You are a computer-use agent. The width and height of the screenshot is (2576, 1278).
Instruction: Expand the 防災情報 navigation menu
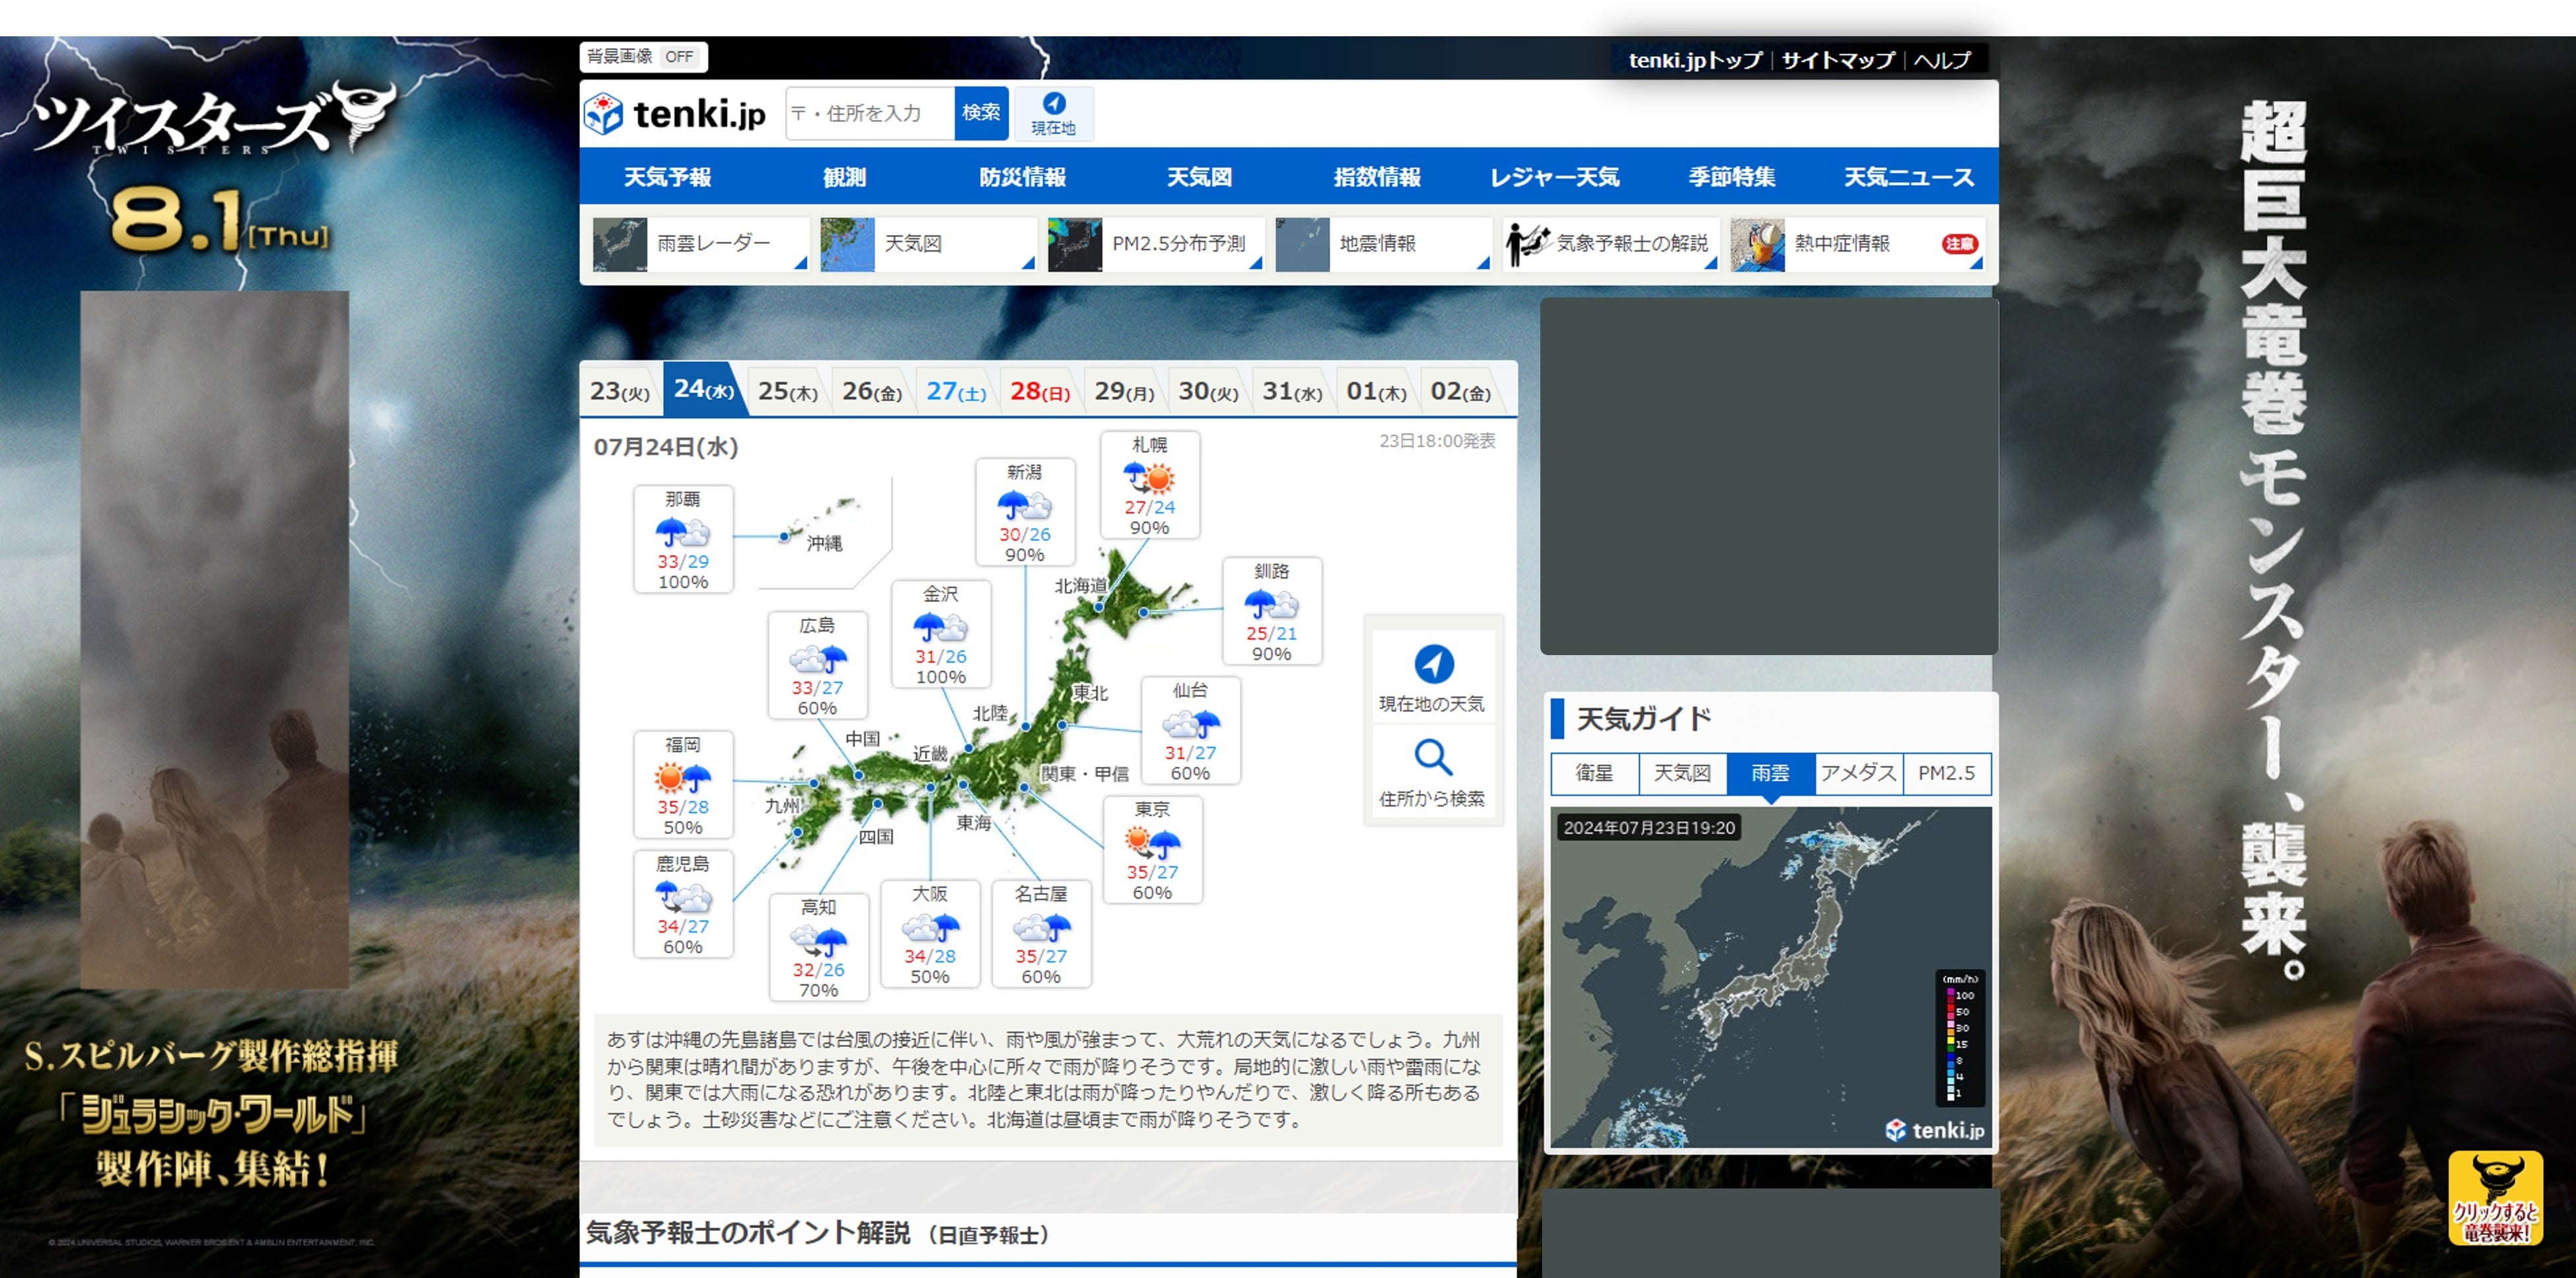[1022, 177]
